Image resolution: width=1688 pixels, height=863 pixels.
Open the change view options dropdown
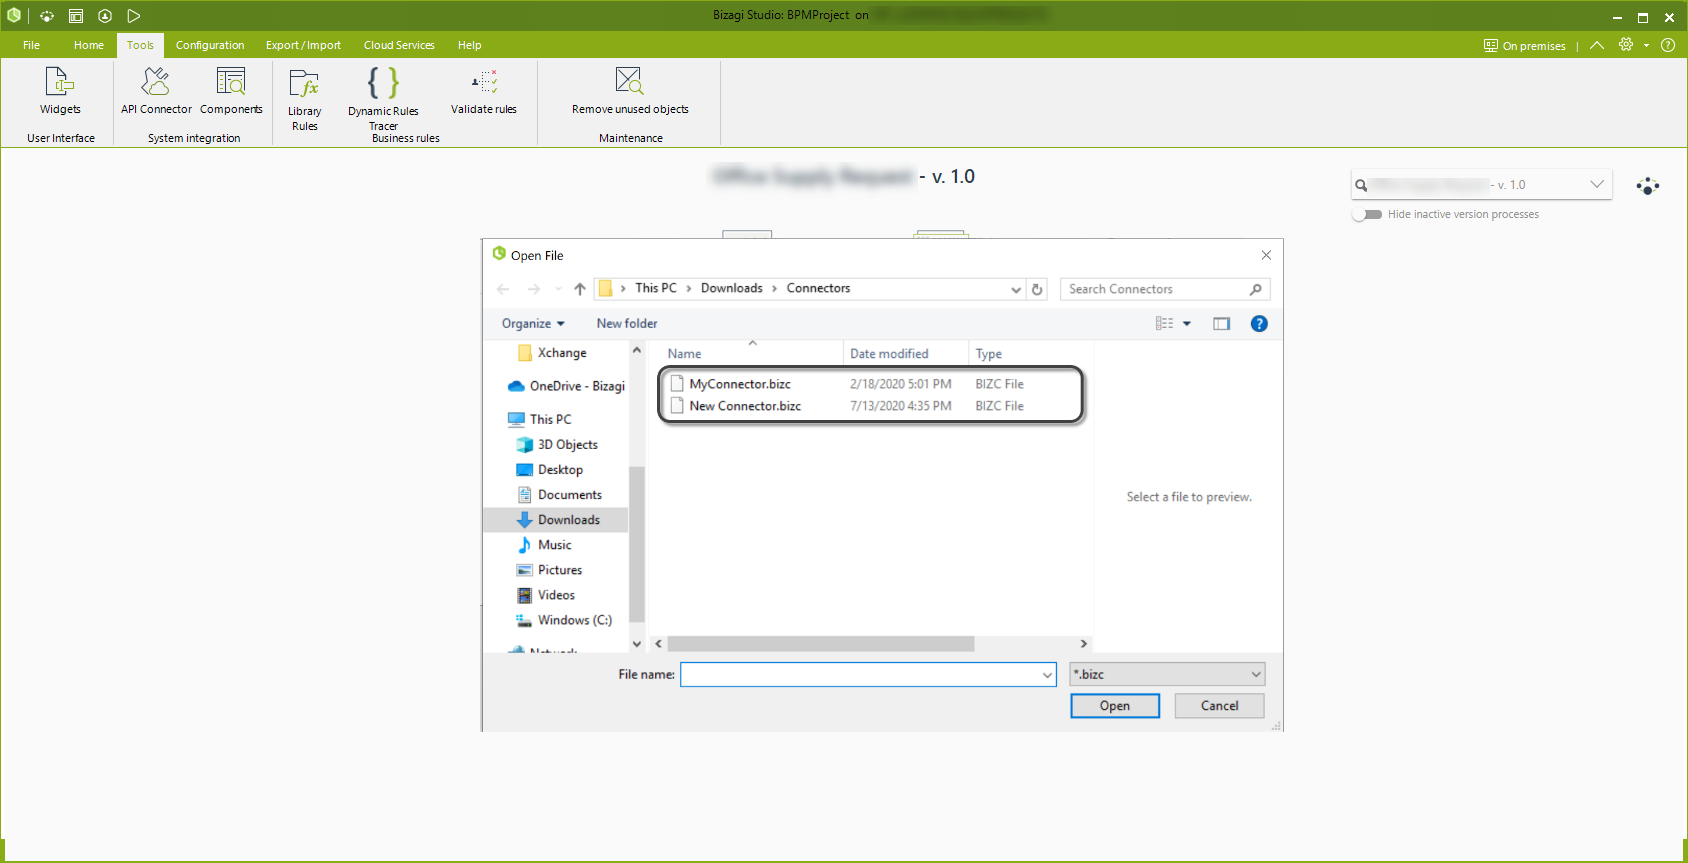(1187, 324)
